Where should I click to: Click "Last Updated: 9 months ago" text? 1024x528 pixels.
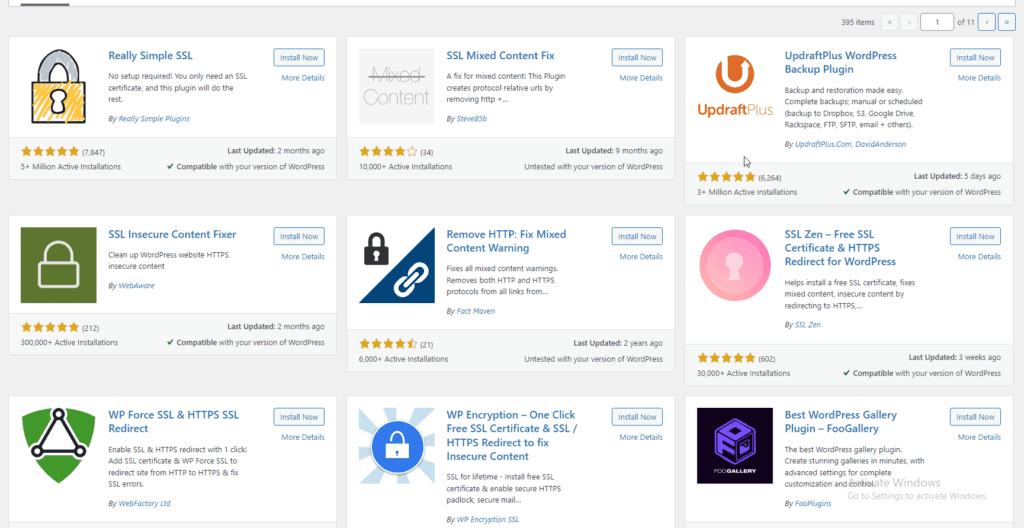(614, 151)
